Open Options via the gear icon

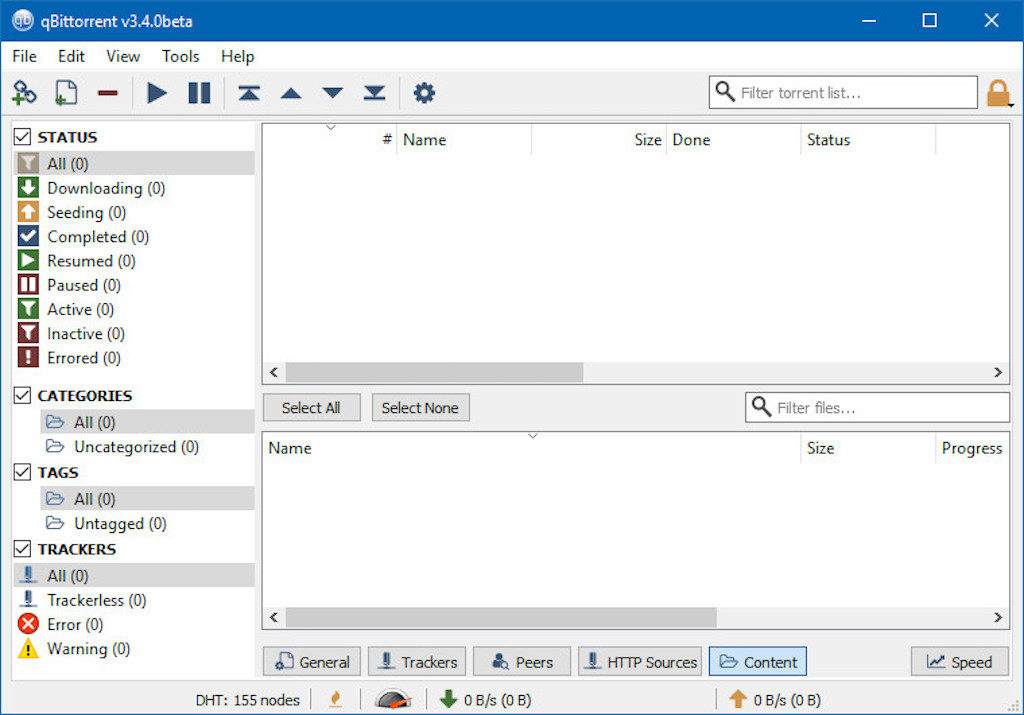tap(424, 93)
